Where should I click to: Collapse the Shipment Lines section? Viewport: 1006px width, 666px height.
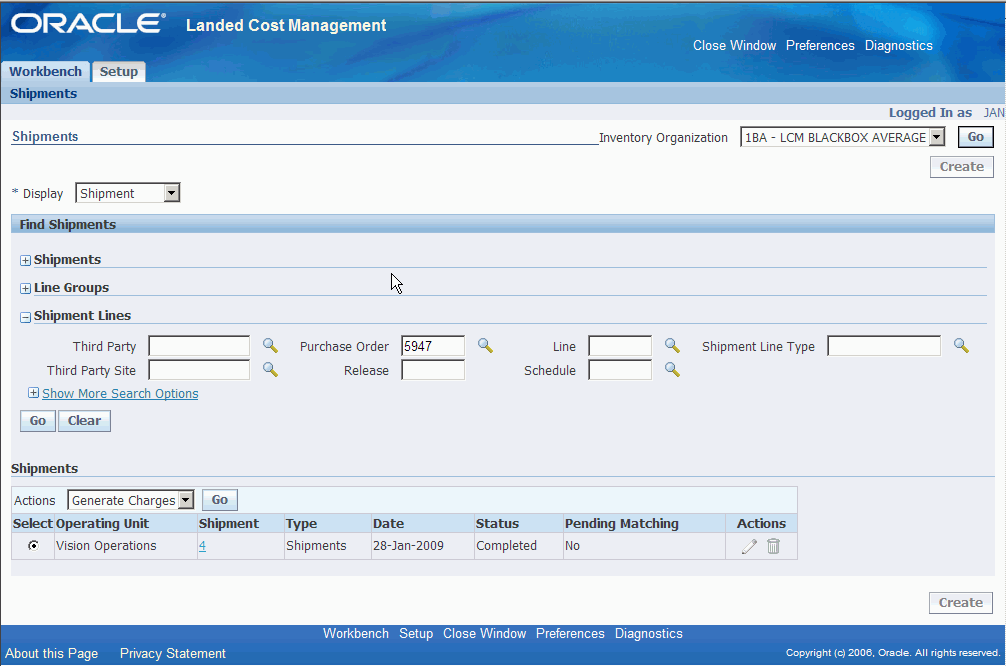coord(26,317)
